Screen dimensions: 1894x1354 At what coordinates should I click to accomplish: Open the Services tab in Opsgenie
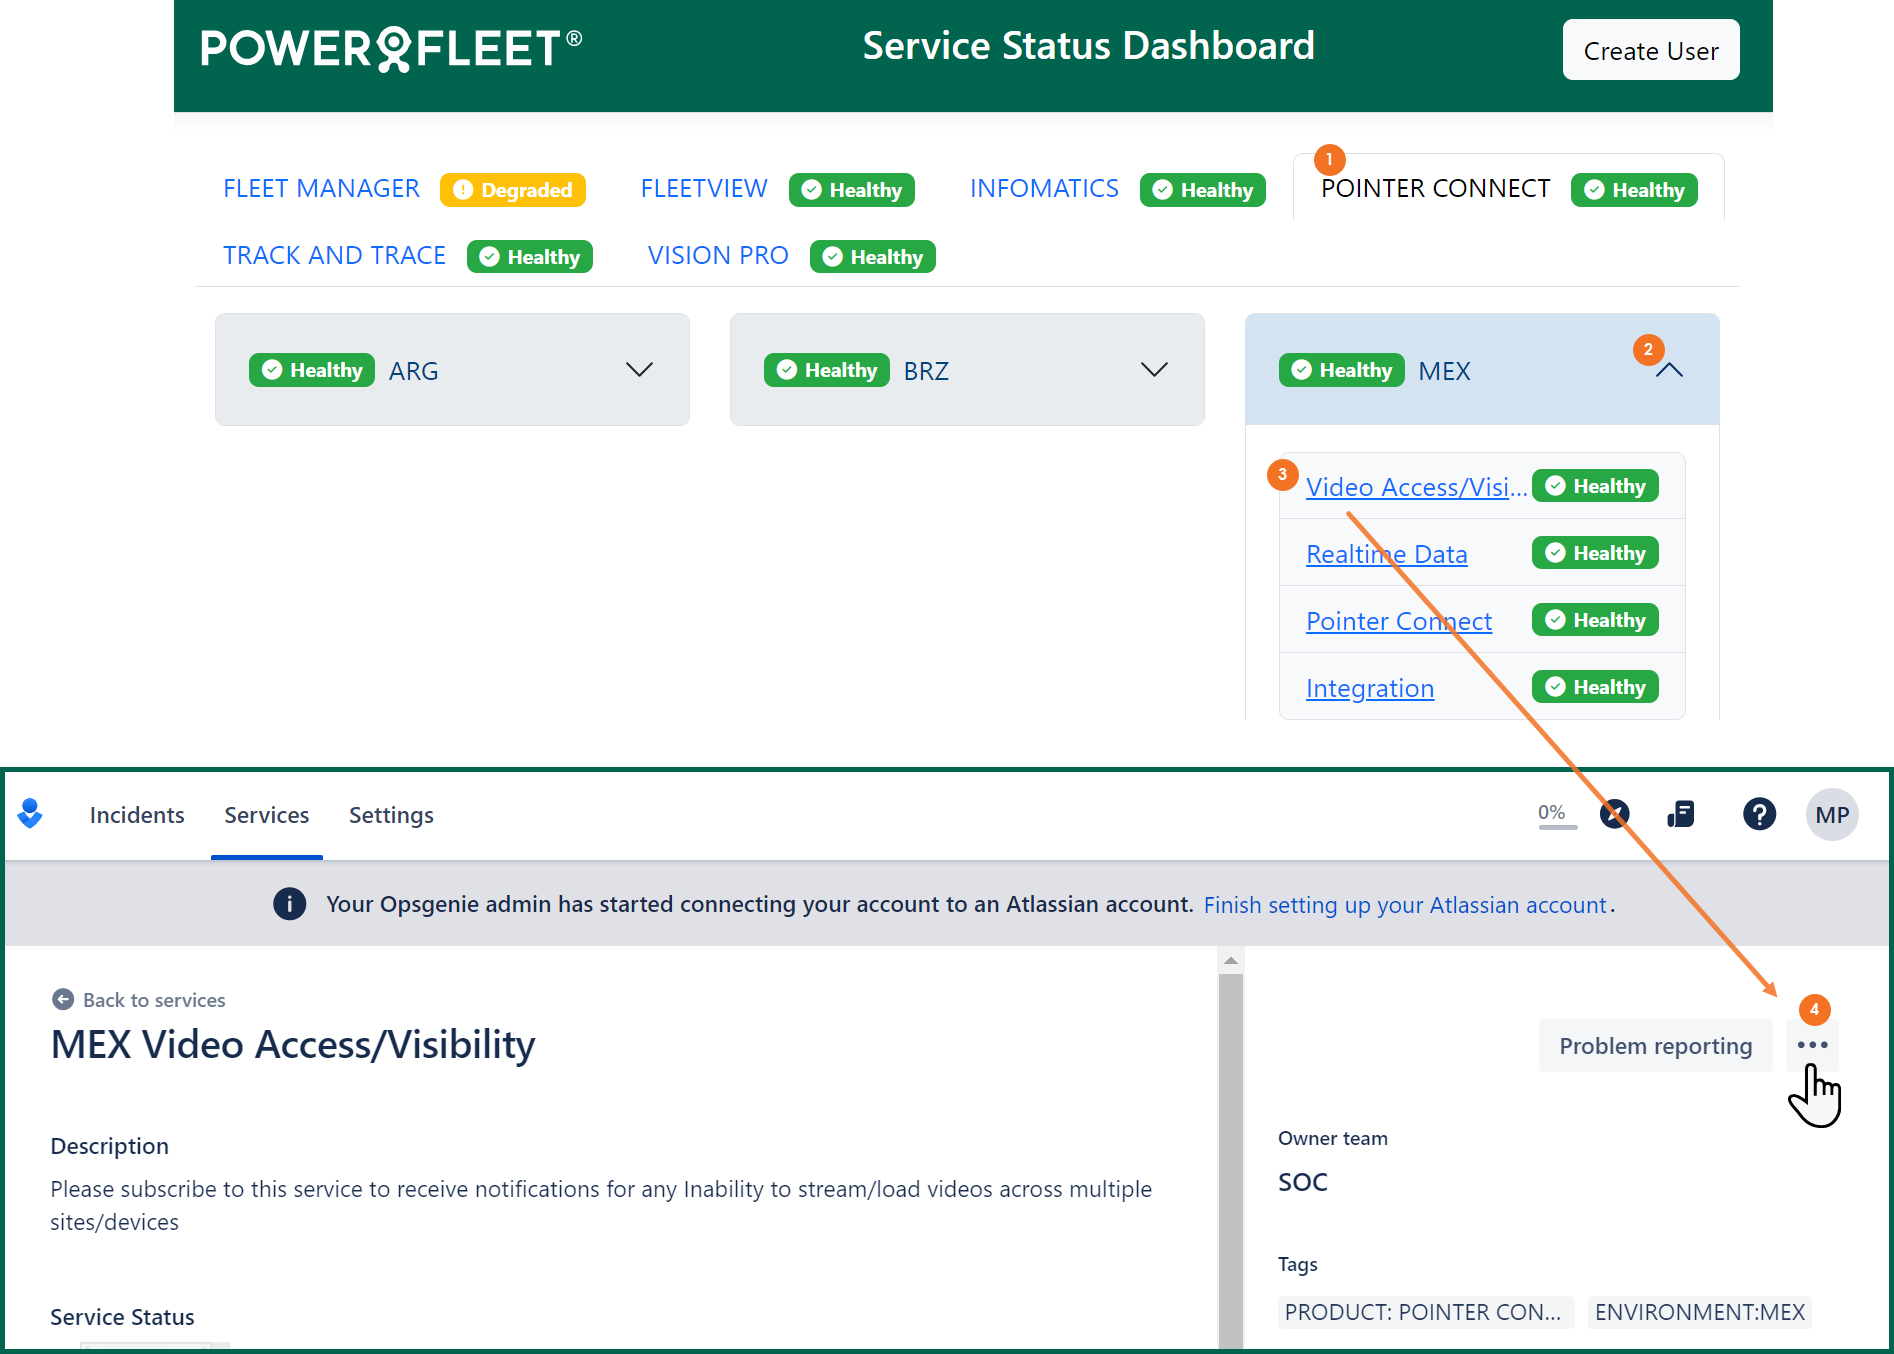[x=267, y=815]
